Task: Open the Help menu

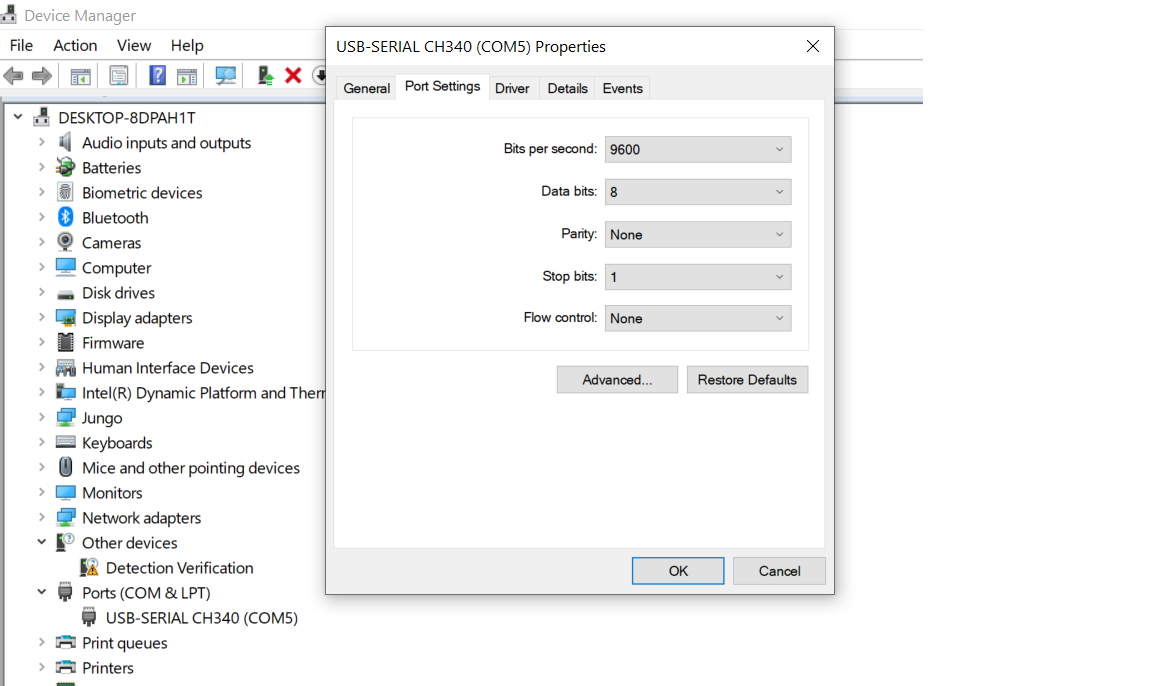Action: click(x=187, y=46)
